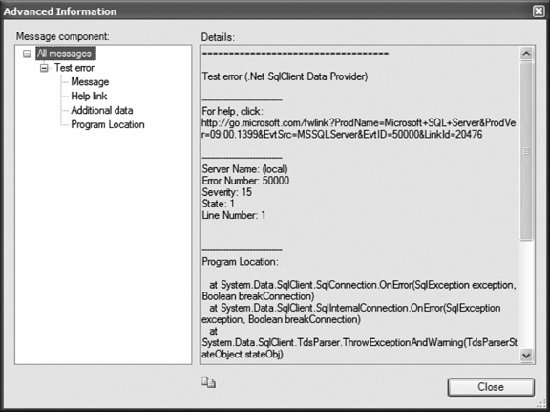Click the Server Name line in Details
Screen dimensions: 550x412
244,169
